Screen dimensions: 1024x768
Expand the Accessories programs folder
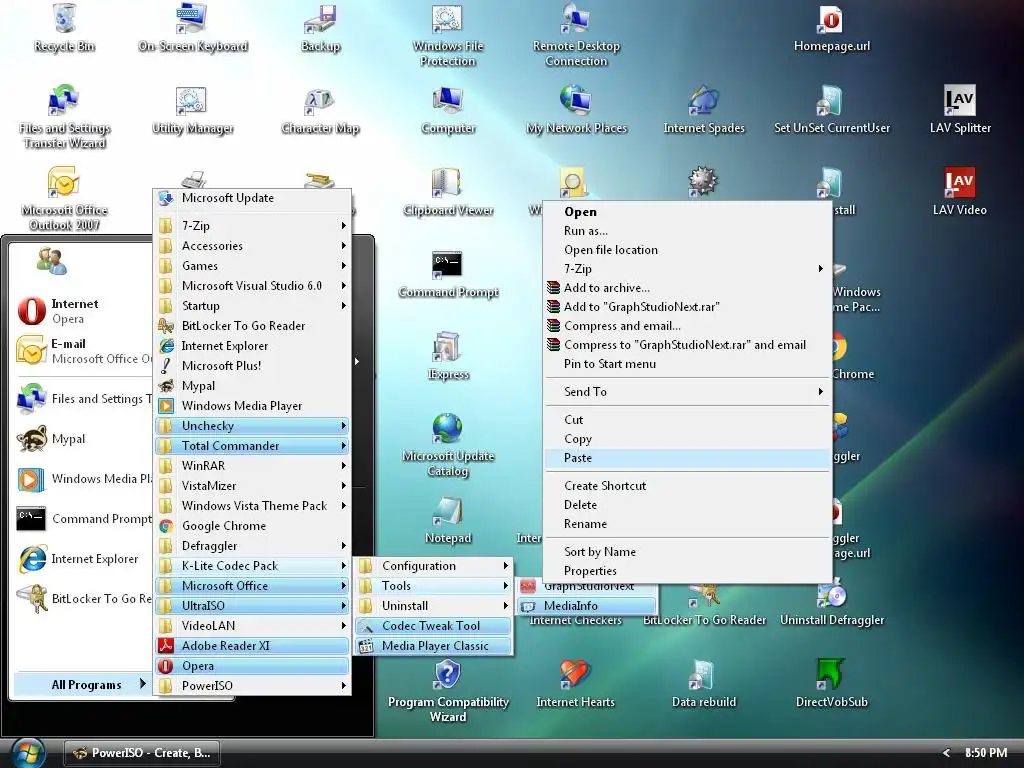252,246
